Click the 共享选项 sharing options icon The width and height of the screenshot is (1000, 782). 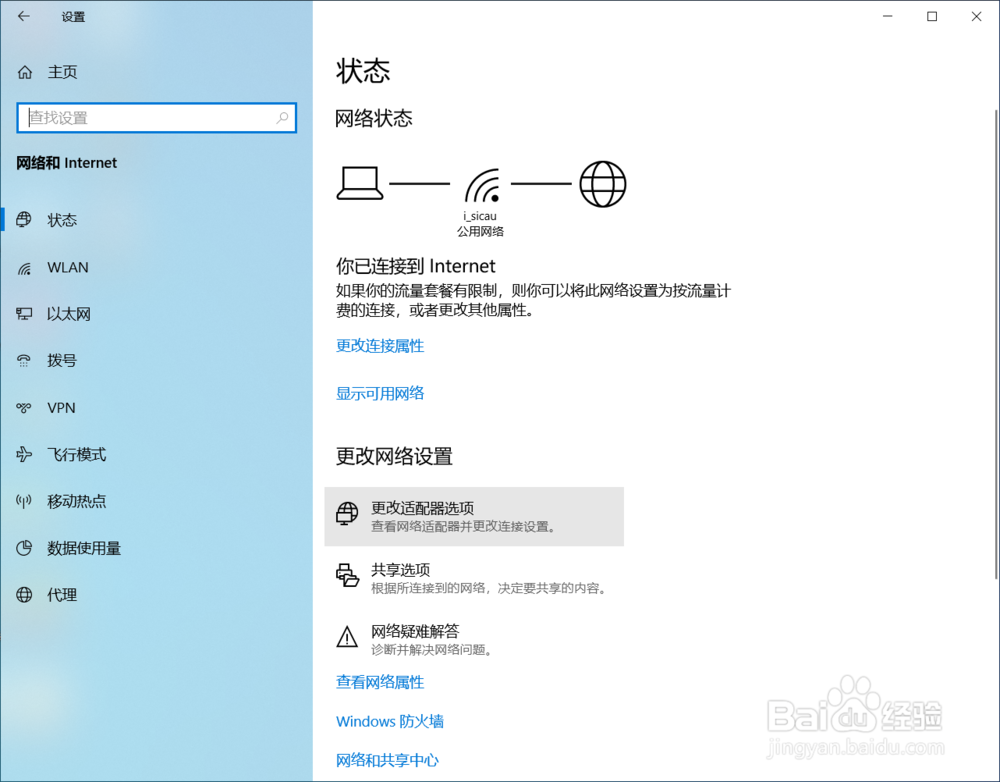coord(347,577)
